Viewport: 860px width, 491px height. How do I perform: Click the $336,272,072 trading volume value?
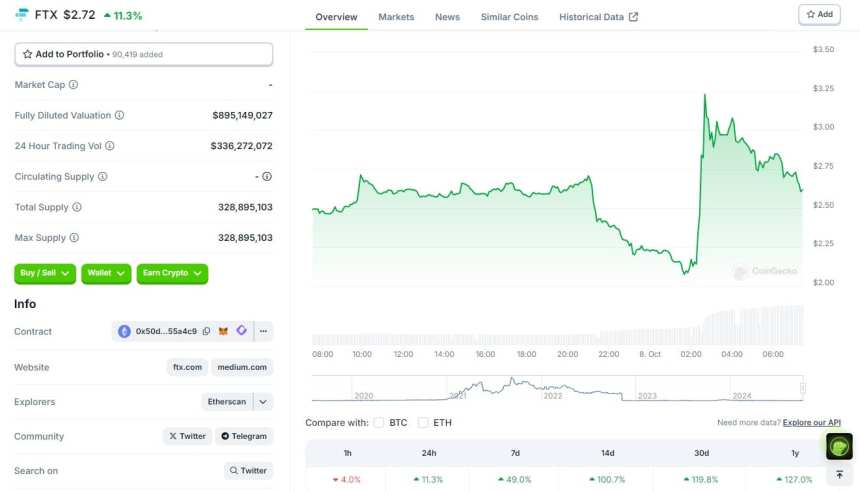click(241, 146)
